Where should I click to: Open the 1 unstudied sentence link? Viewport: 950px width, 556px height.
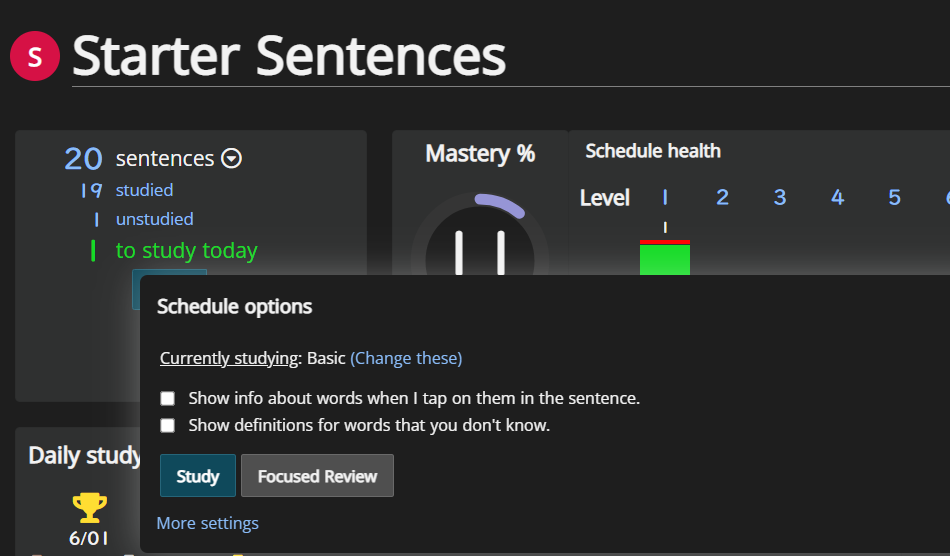click(154, 219)
